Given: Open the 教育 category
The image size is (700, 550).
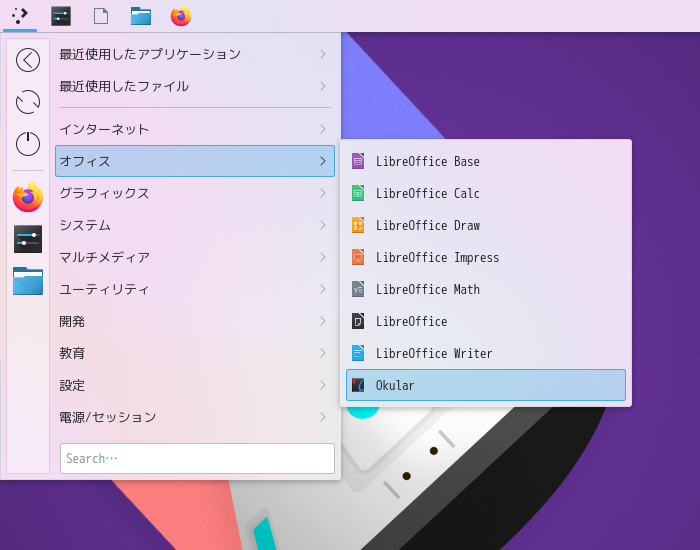Looking at the screenshot, I should coord(195,353).
